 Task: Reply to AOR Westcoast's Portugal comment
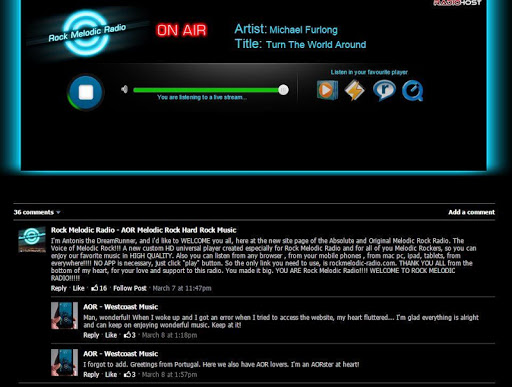[x=91, y=375]
